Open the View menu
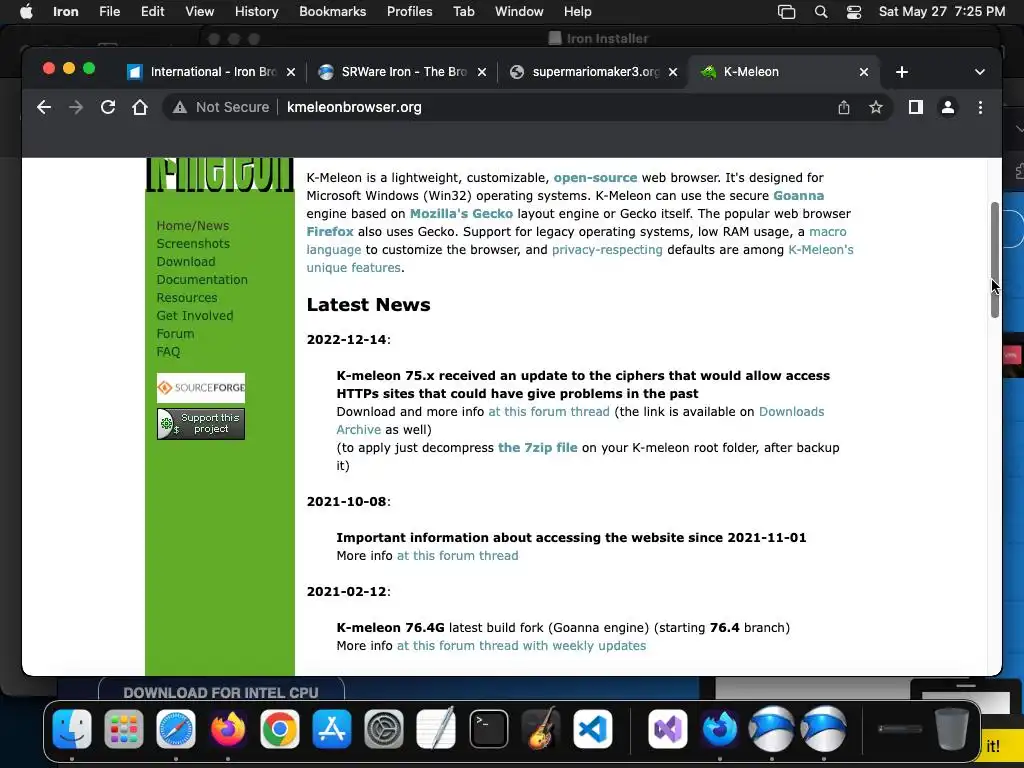Screen dimensions: 1024x768 [x=199, y=12]
